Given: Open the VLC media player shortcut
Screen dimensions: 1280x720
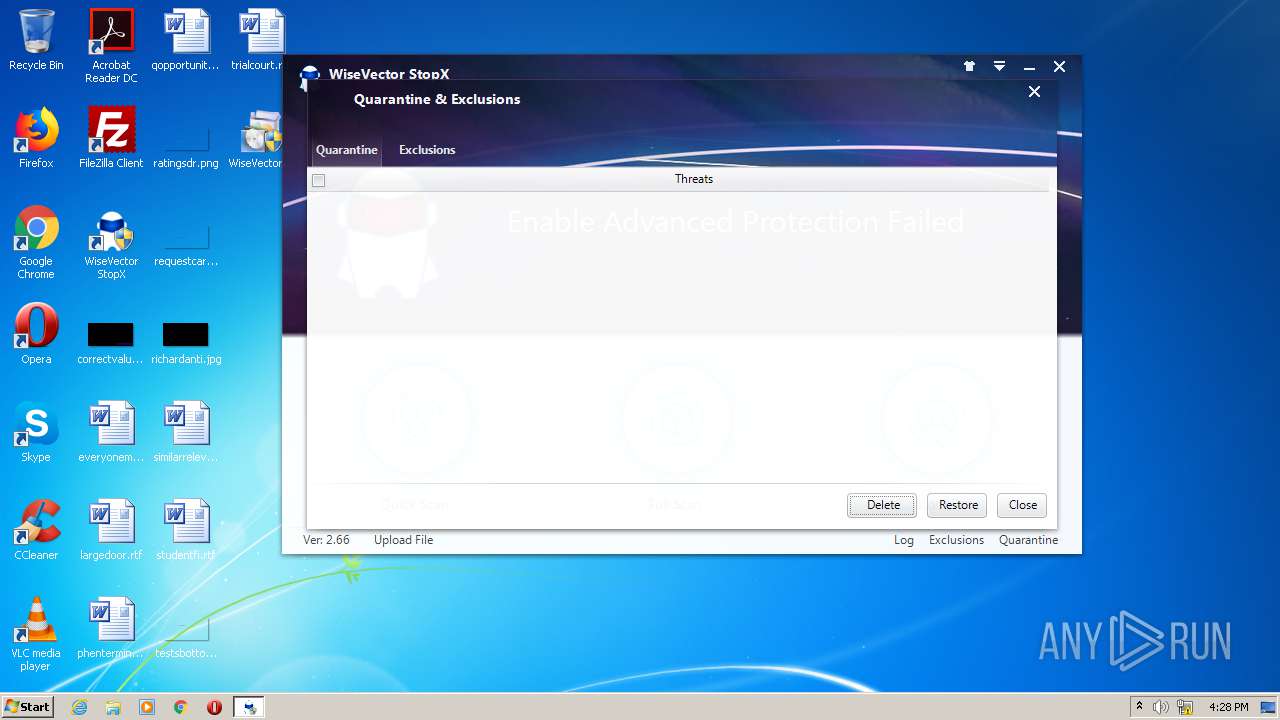Looking at the screenshot, I should tap(36, 634).
